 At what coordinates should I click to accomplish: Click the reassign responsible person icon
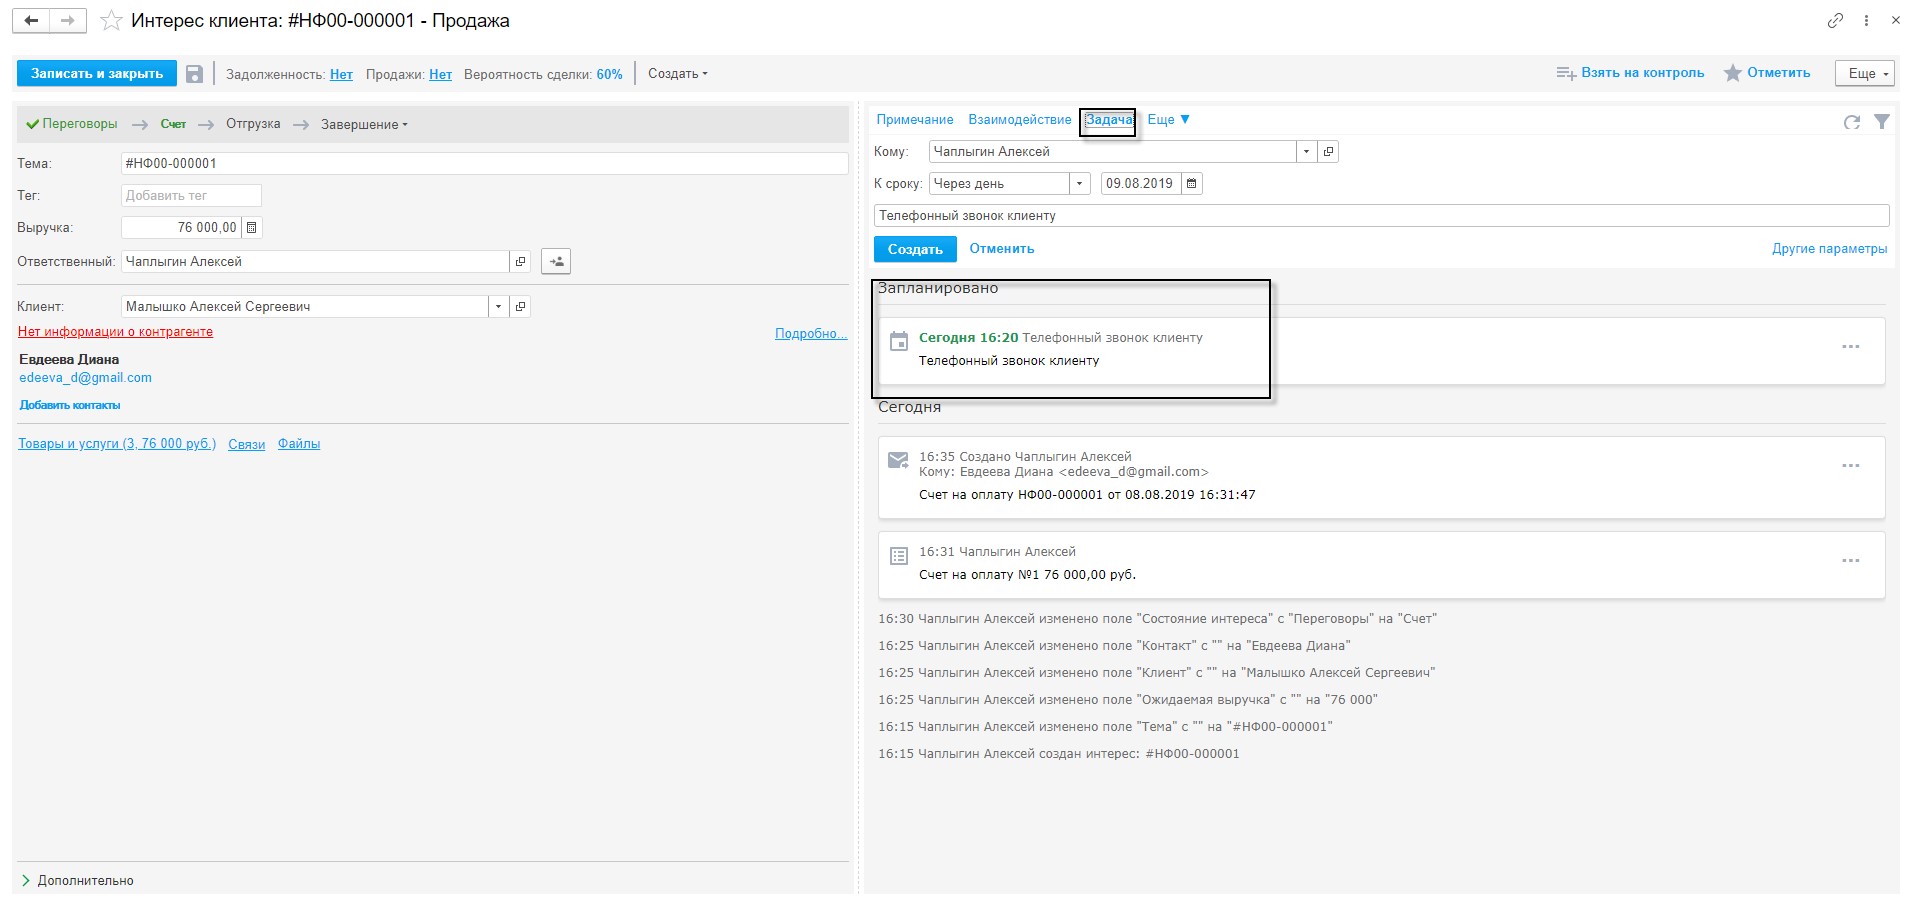pos(556,262)
